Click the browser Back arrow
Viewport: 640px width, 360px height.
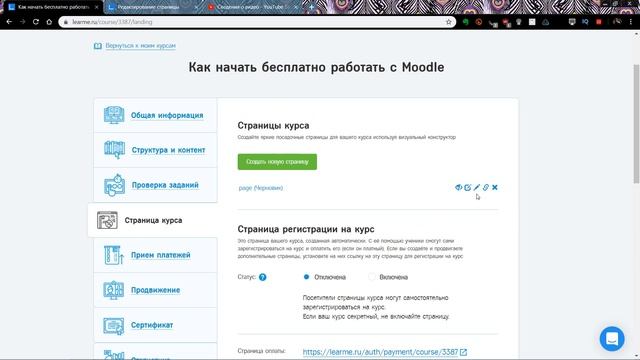pos(9,22)
